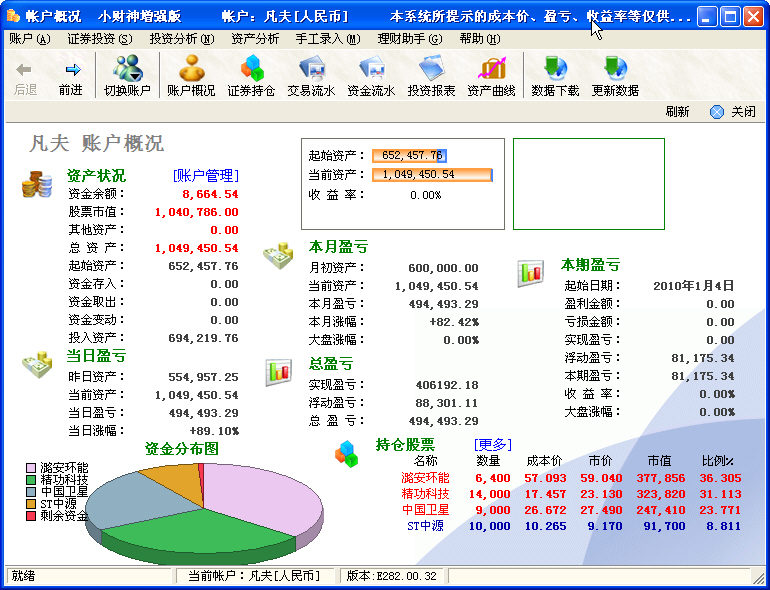
Task: Click the 潞安环能 pink legend swatch
Action: tap(31, 468)
